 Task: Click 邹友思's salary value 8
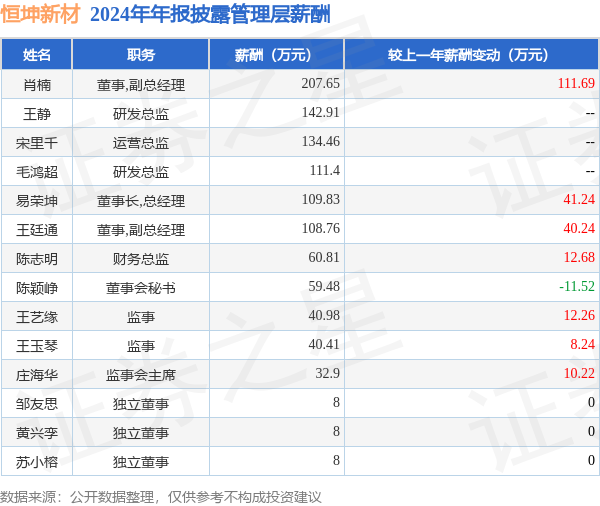(336, 402)
